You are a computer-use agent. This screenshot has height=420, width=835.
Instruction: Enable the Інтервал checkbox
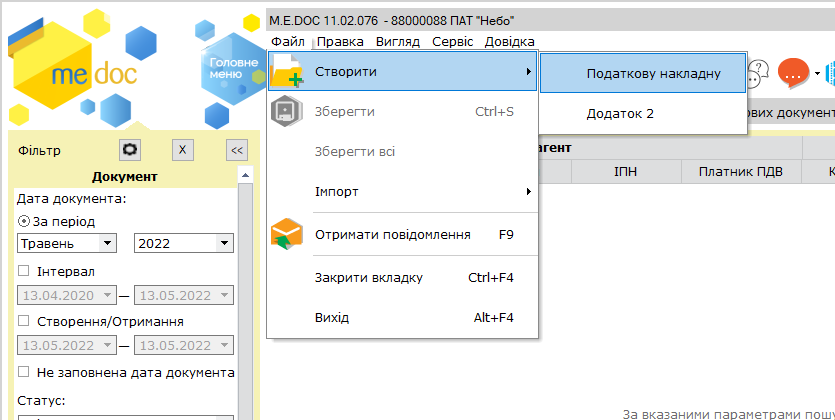[x=23, y=271]
